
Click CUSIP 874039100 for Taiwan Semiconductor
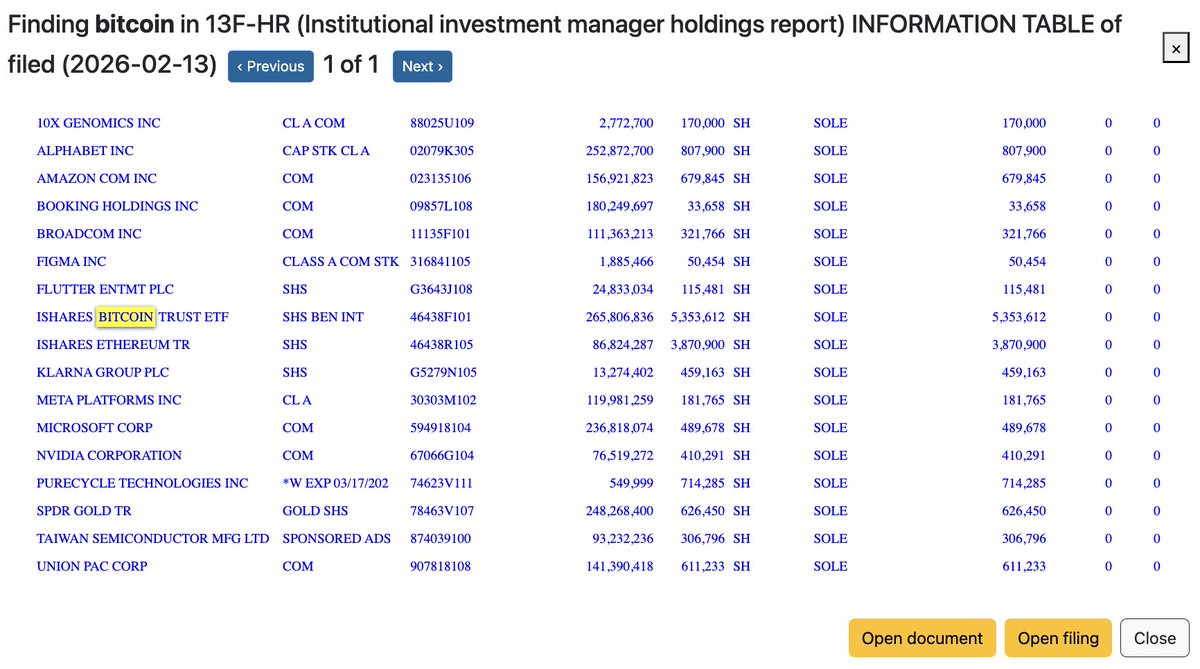(x=440, y=538)
